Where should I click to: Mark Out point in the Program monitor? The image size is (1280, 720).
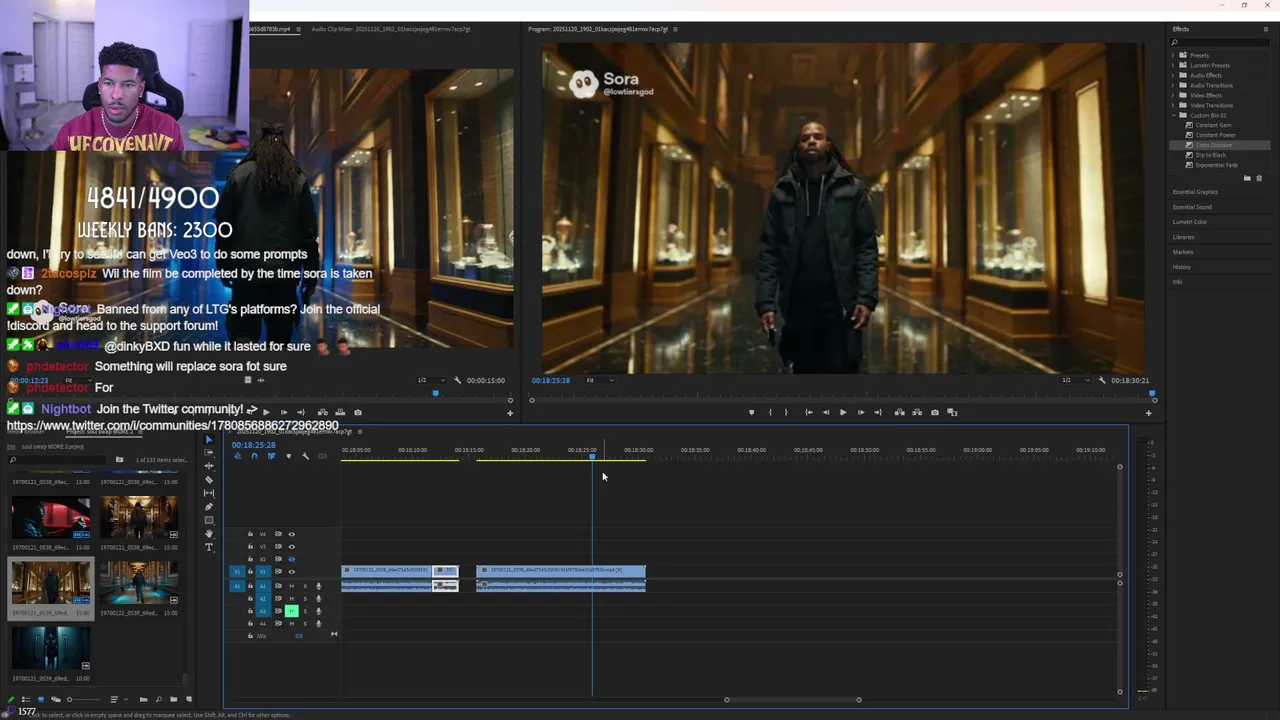pos(786,412)
